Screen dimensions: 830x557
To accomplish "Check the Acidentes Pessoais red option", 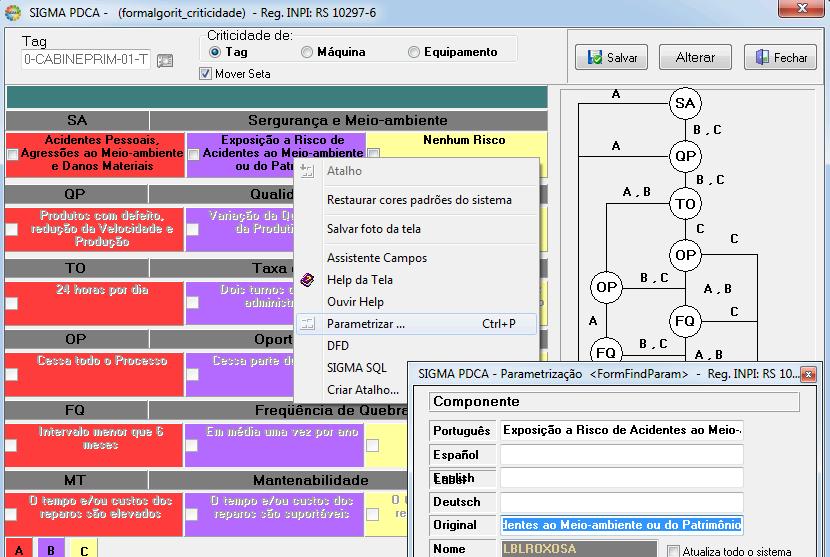I will [x=12, y=155].
